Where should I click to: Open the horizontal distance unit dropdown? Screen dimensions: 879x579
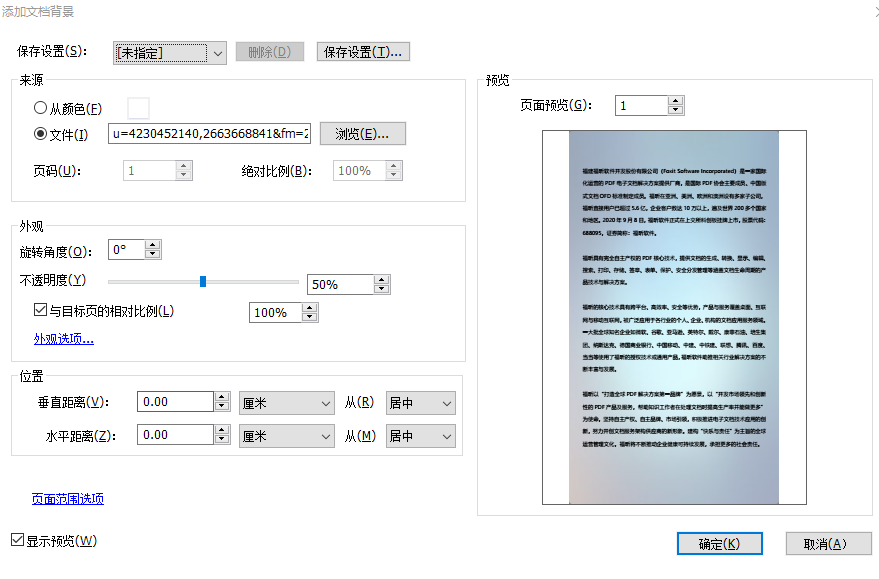point(286,435)
